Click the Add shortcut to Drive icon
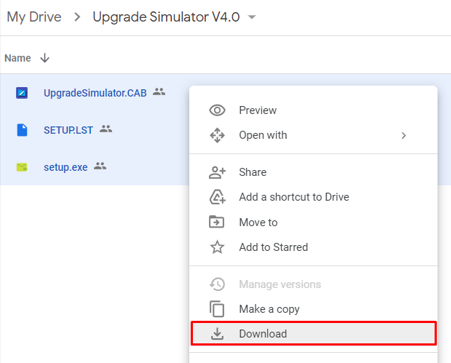 (x=217, y=197)
